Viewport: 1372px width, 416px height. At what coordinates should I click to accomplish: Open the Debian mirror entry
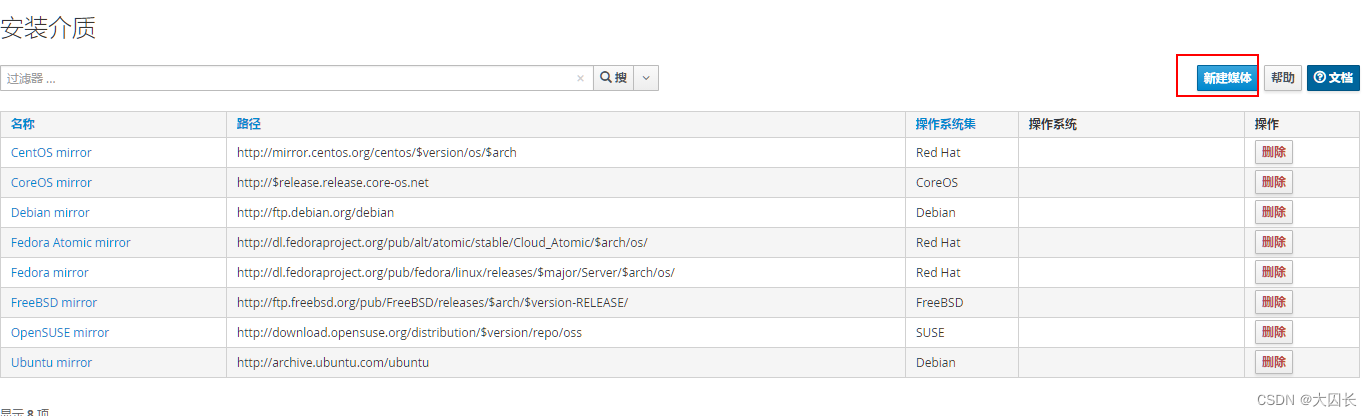[50, 213]
